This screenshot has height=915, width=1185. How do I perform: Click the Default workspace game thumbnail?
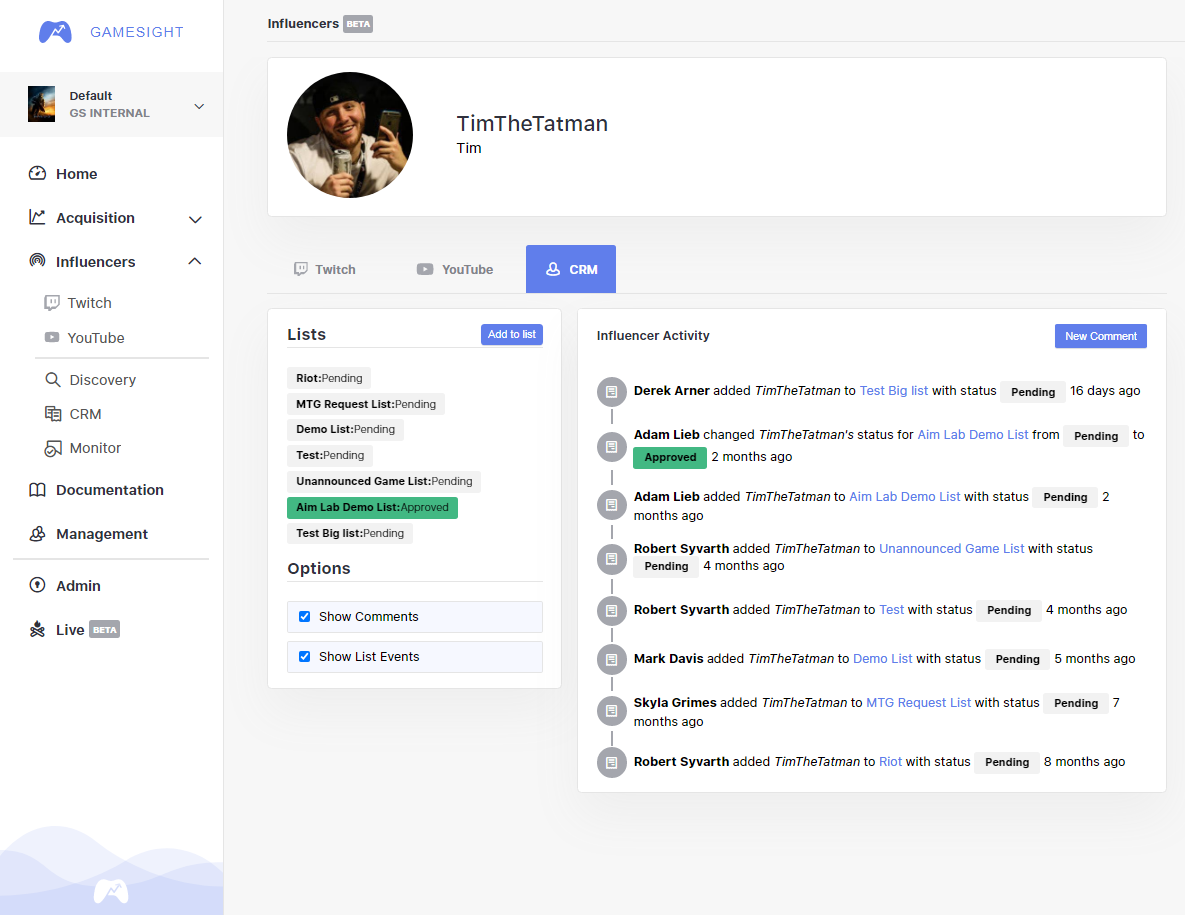coord(42,104)
